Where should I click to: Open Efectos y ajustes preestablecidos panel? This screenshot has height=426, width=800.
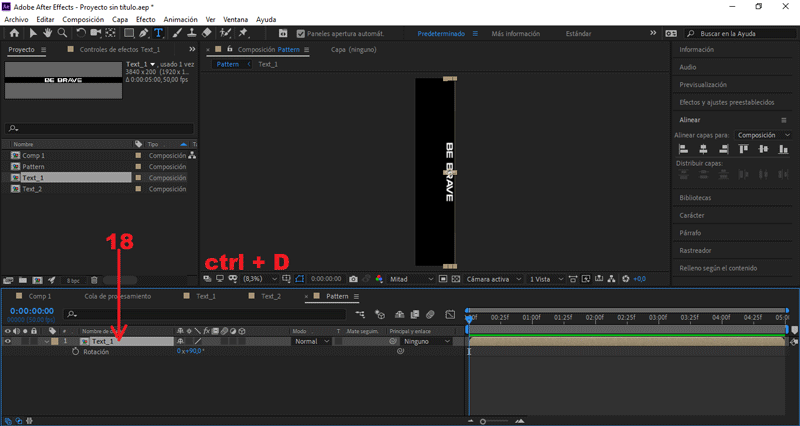tap(727, 102)
